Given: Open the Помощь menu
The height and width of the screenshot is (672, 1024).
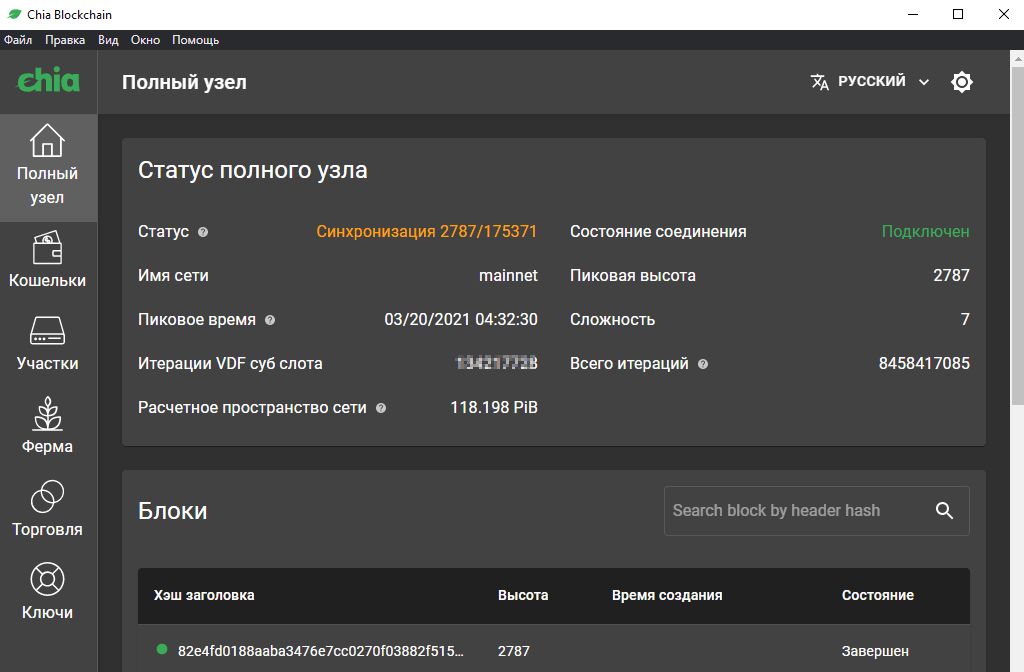Looking at the screenshot, I should tap(195, 40).
